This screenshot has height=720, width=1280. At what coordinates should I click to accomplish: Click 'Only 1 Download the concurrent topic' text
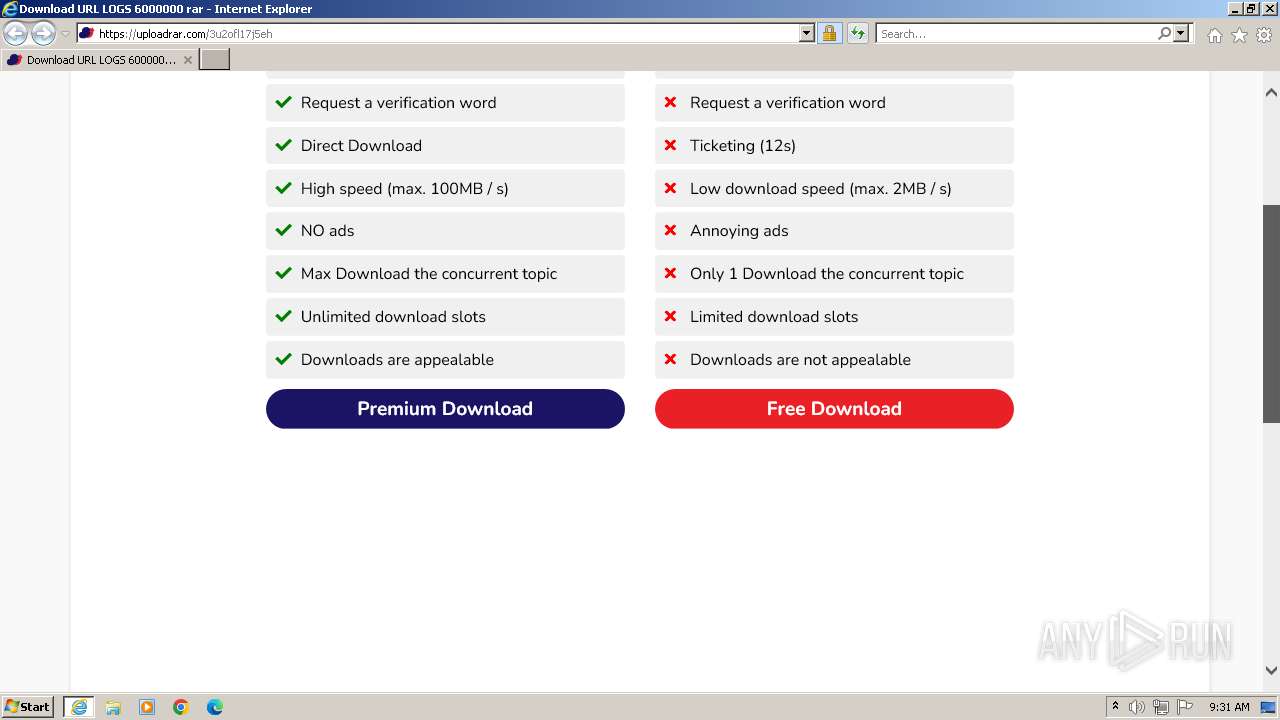pyautogui.click(x=827, y=274)
